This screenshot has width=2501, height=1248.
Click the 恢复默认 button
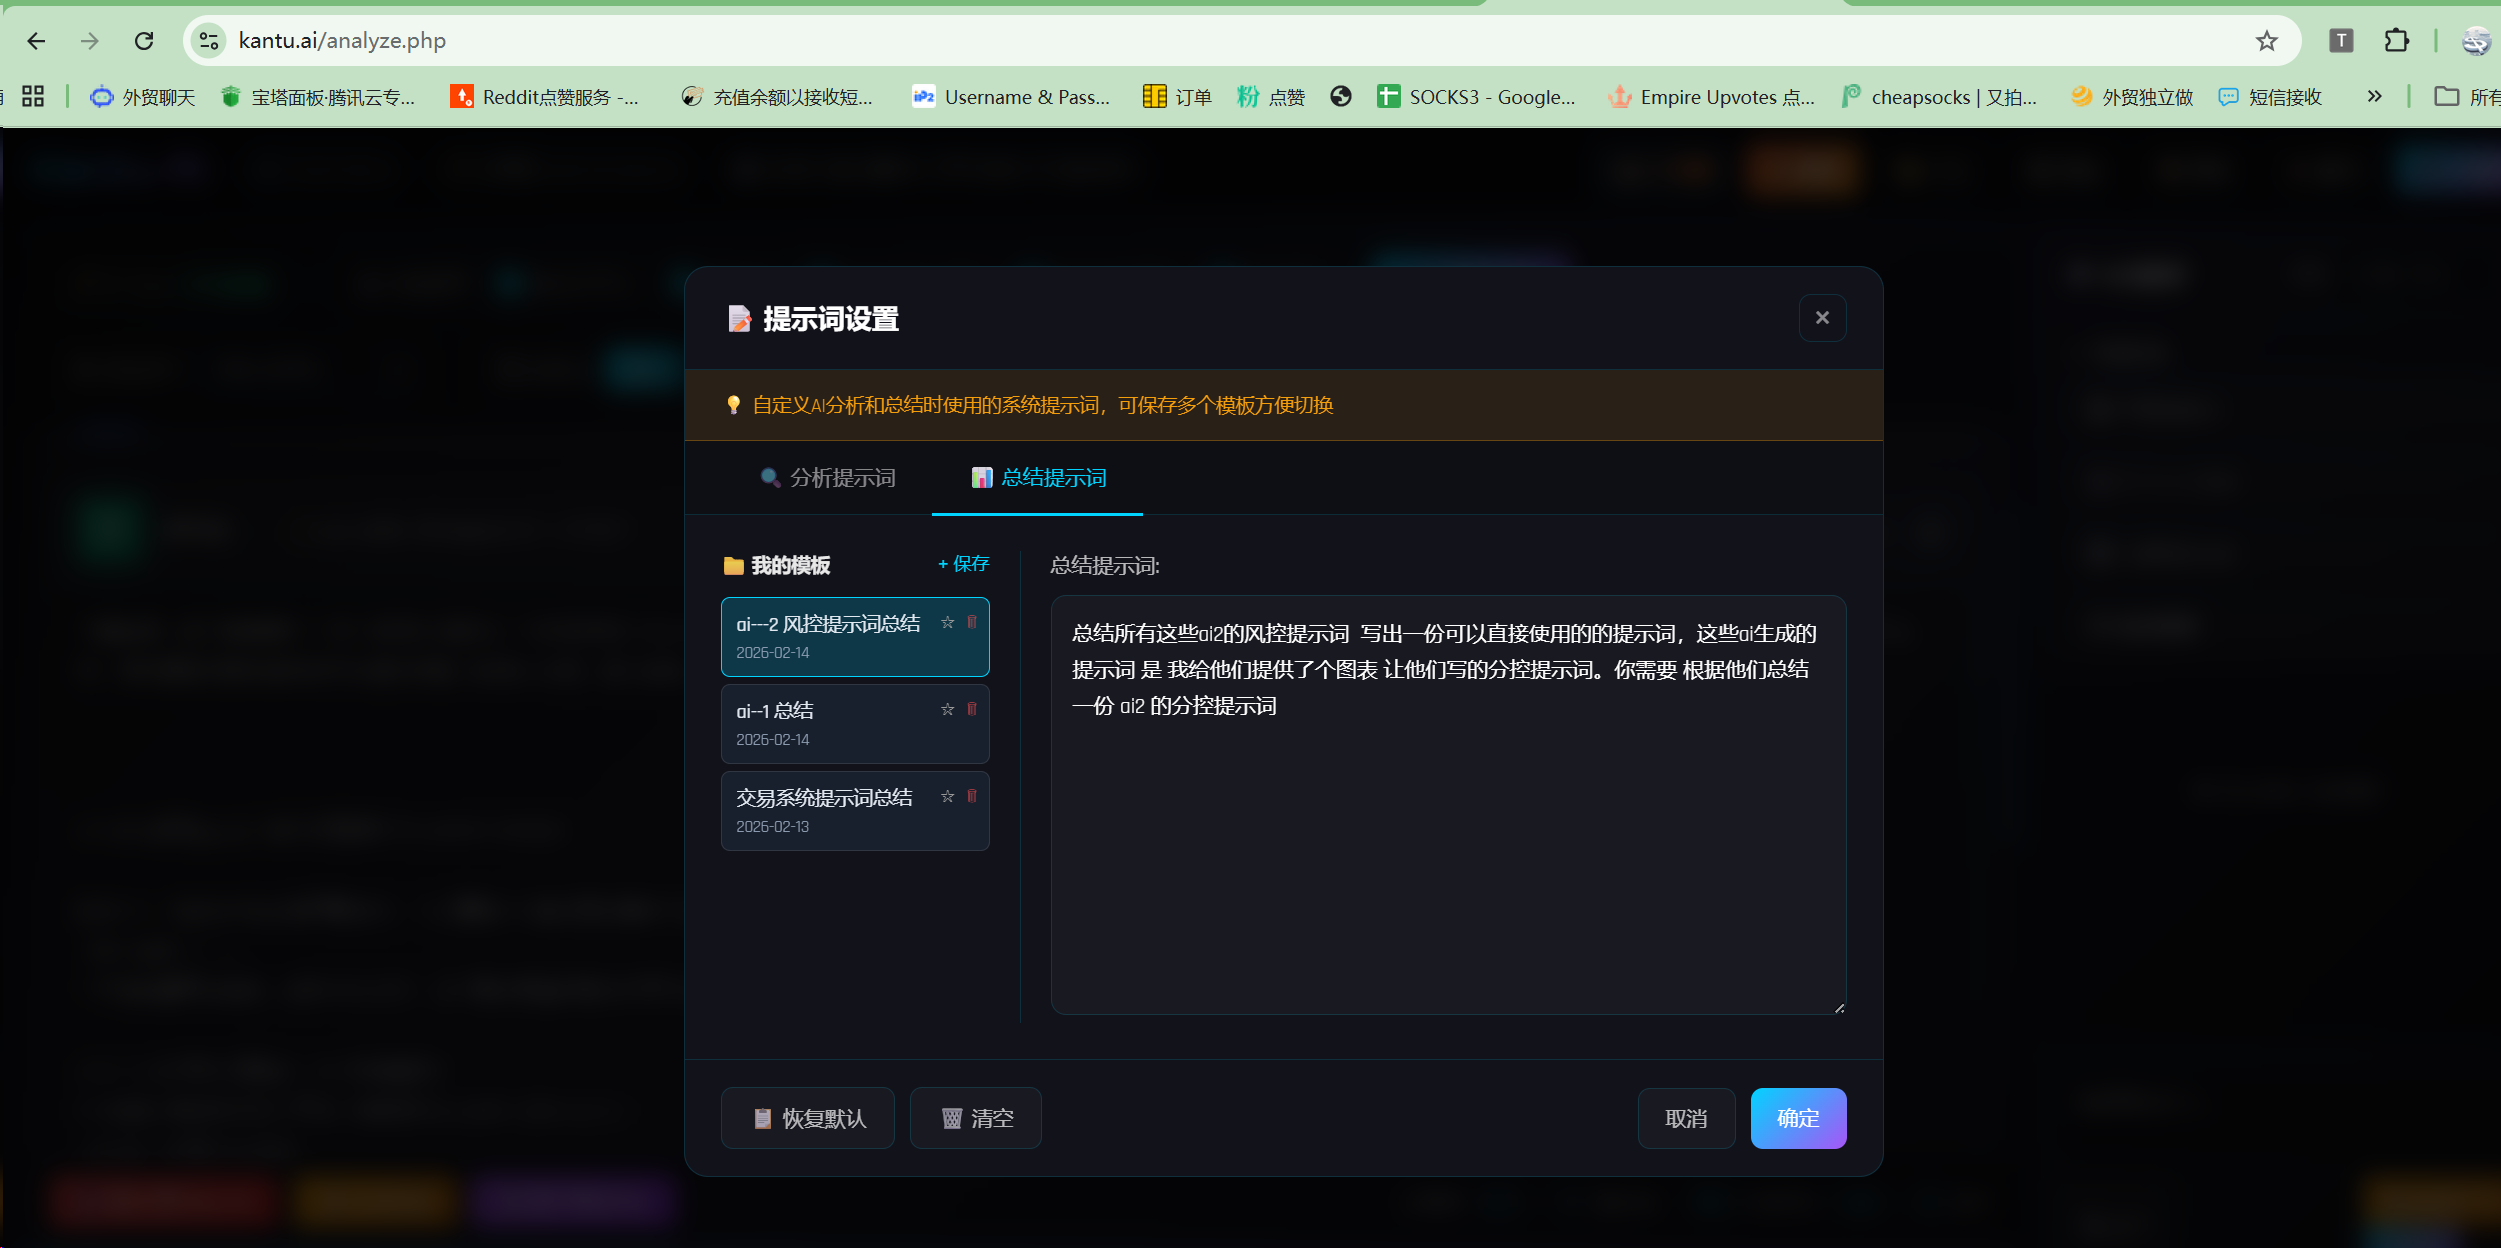(808, 1118)
